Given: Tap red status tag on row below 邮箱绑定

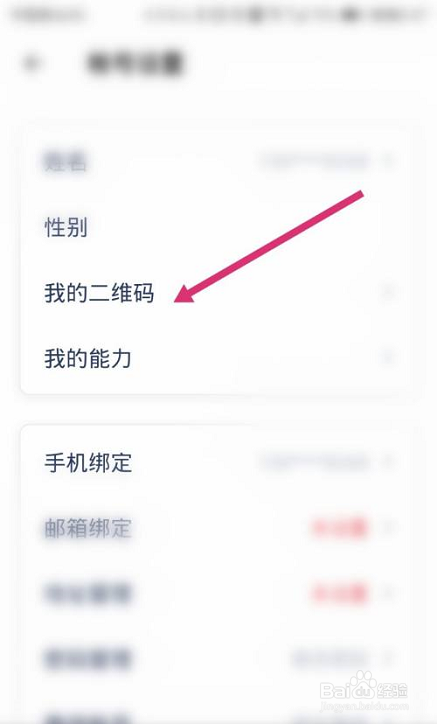Looking at the screenshot, I should click(x=340, y=593).
